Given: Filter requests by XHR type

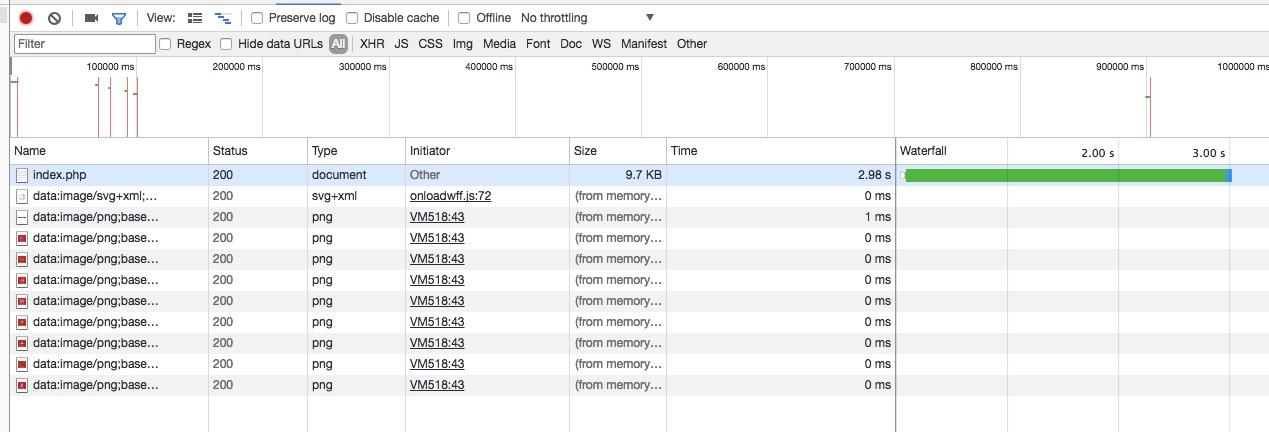Looking at the screenshot, I should click(x=372, y=44).
